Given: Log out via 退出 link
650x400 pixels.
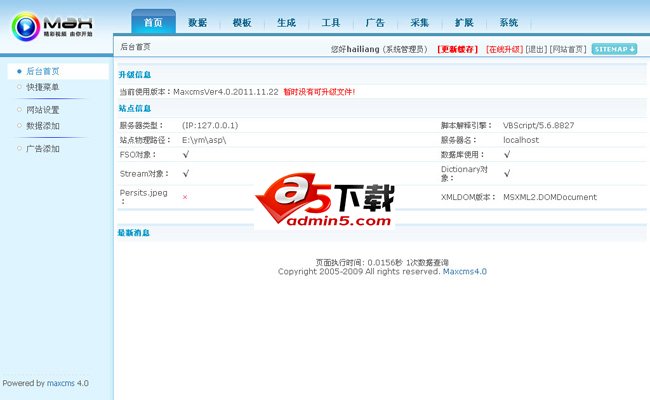Looking at the screenshot, I should point(536,49).
